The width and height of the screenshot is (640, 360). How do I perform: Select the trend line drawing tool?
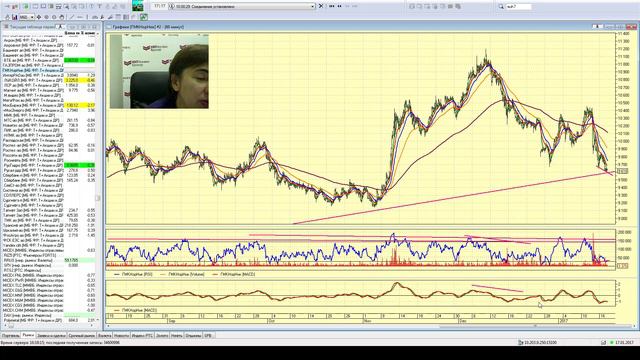pos(72,17)
